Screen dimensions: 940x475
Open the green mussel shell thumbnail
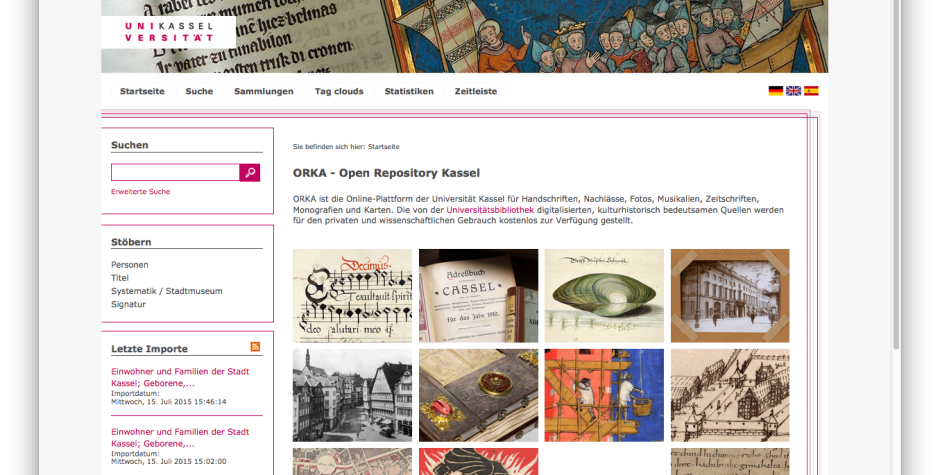(x=604, y=296)
